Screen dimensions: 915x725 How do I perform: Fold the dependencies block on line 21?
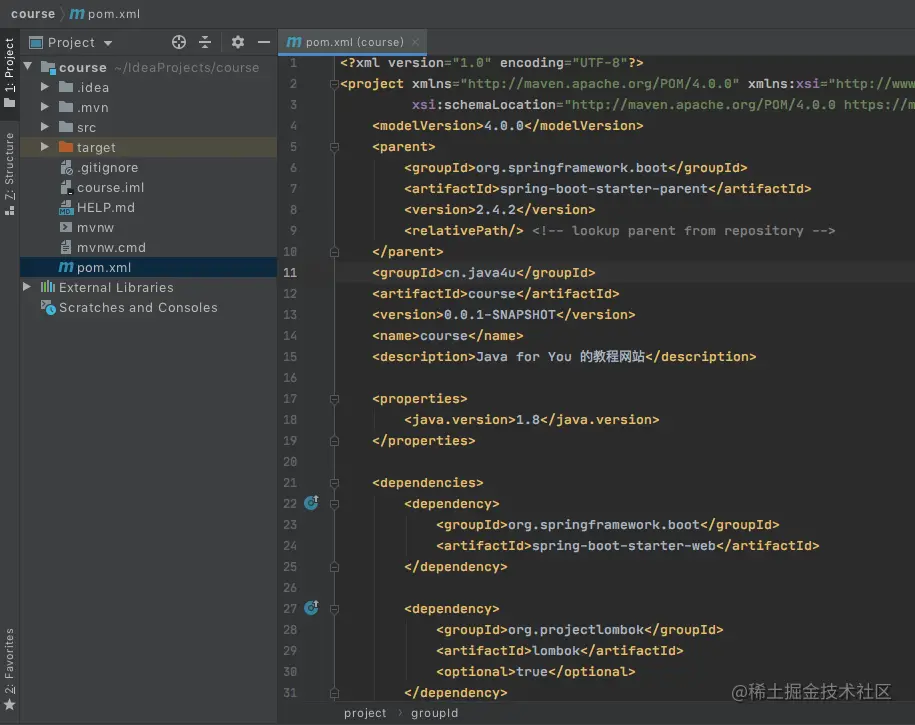[334, 483]
